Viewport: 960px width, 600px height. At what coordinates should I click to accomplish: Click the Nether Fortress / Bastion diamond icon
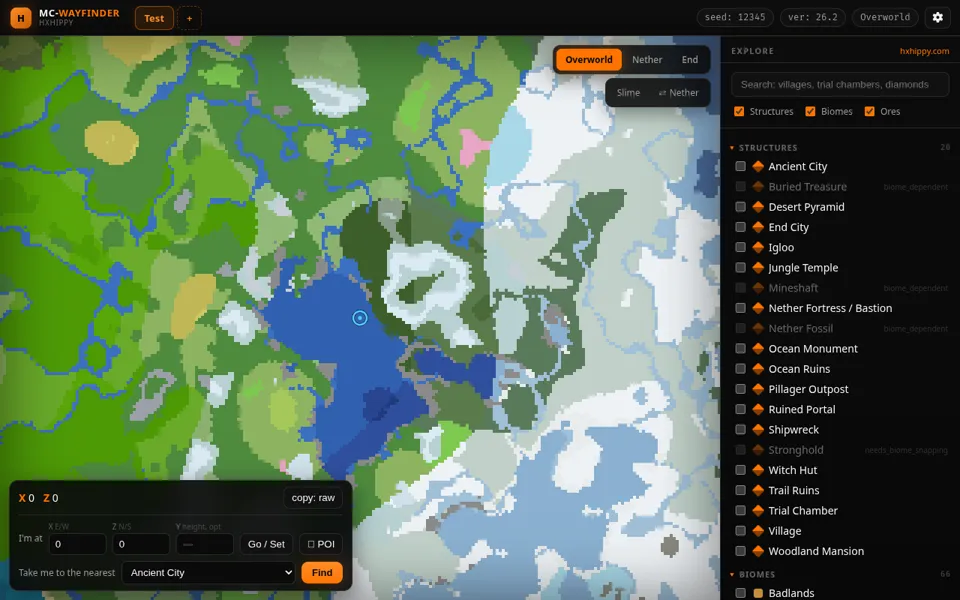tap(758, 308)
